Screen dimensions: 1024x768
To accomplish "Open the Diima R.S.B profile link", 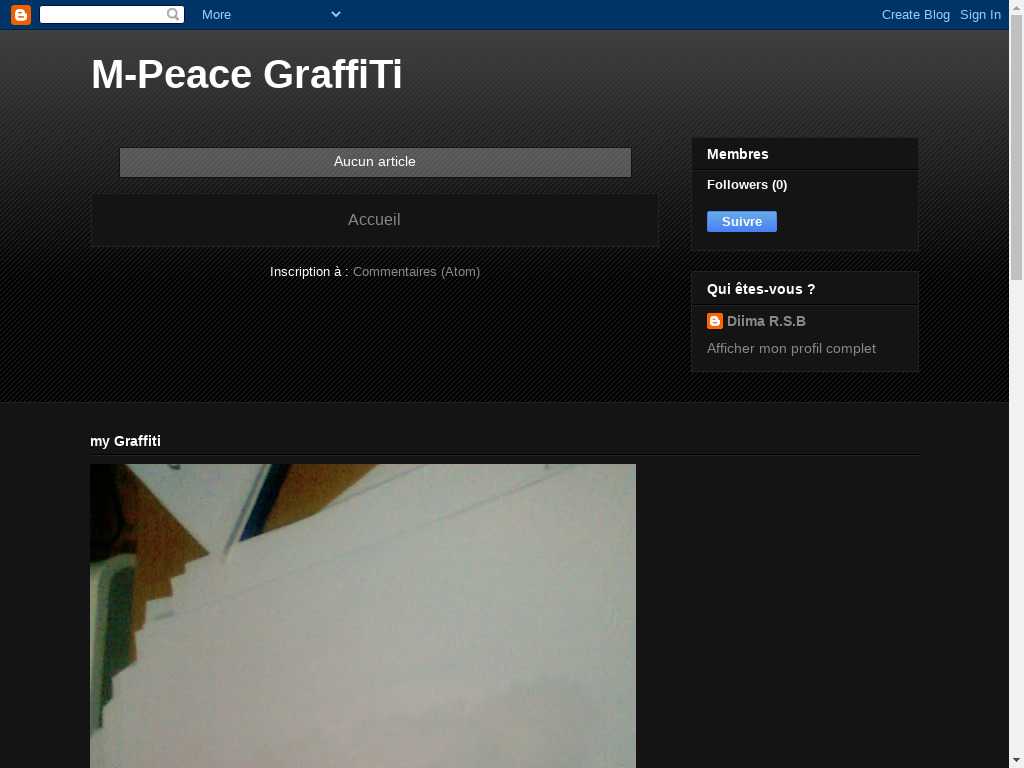I will [766, 321].
